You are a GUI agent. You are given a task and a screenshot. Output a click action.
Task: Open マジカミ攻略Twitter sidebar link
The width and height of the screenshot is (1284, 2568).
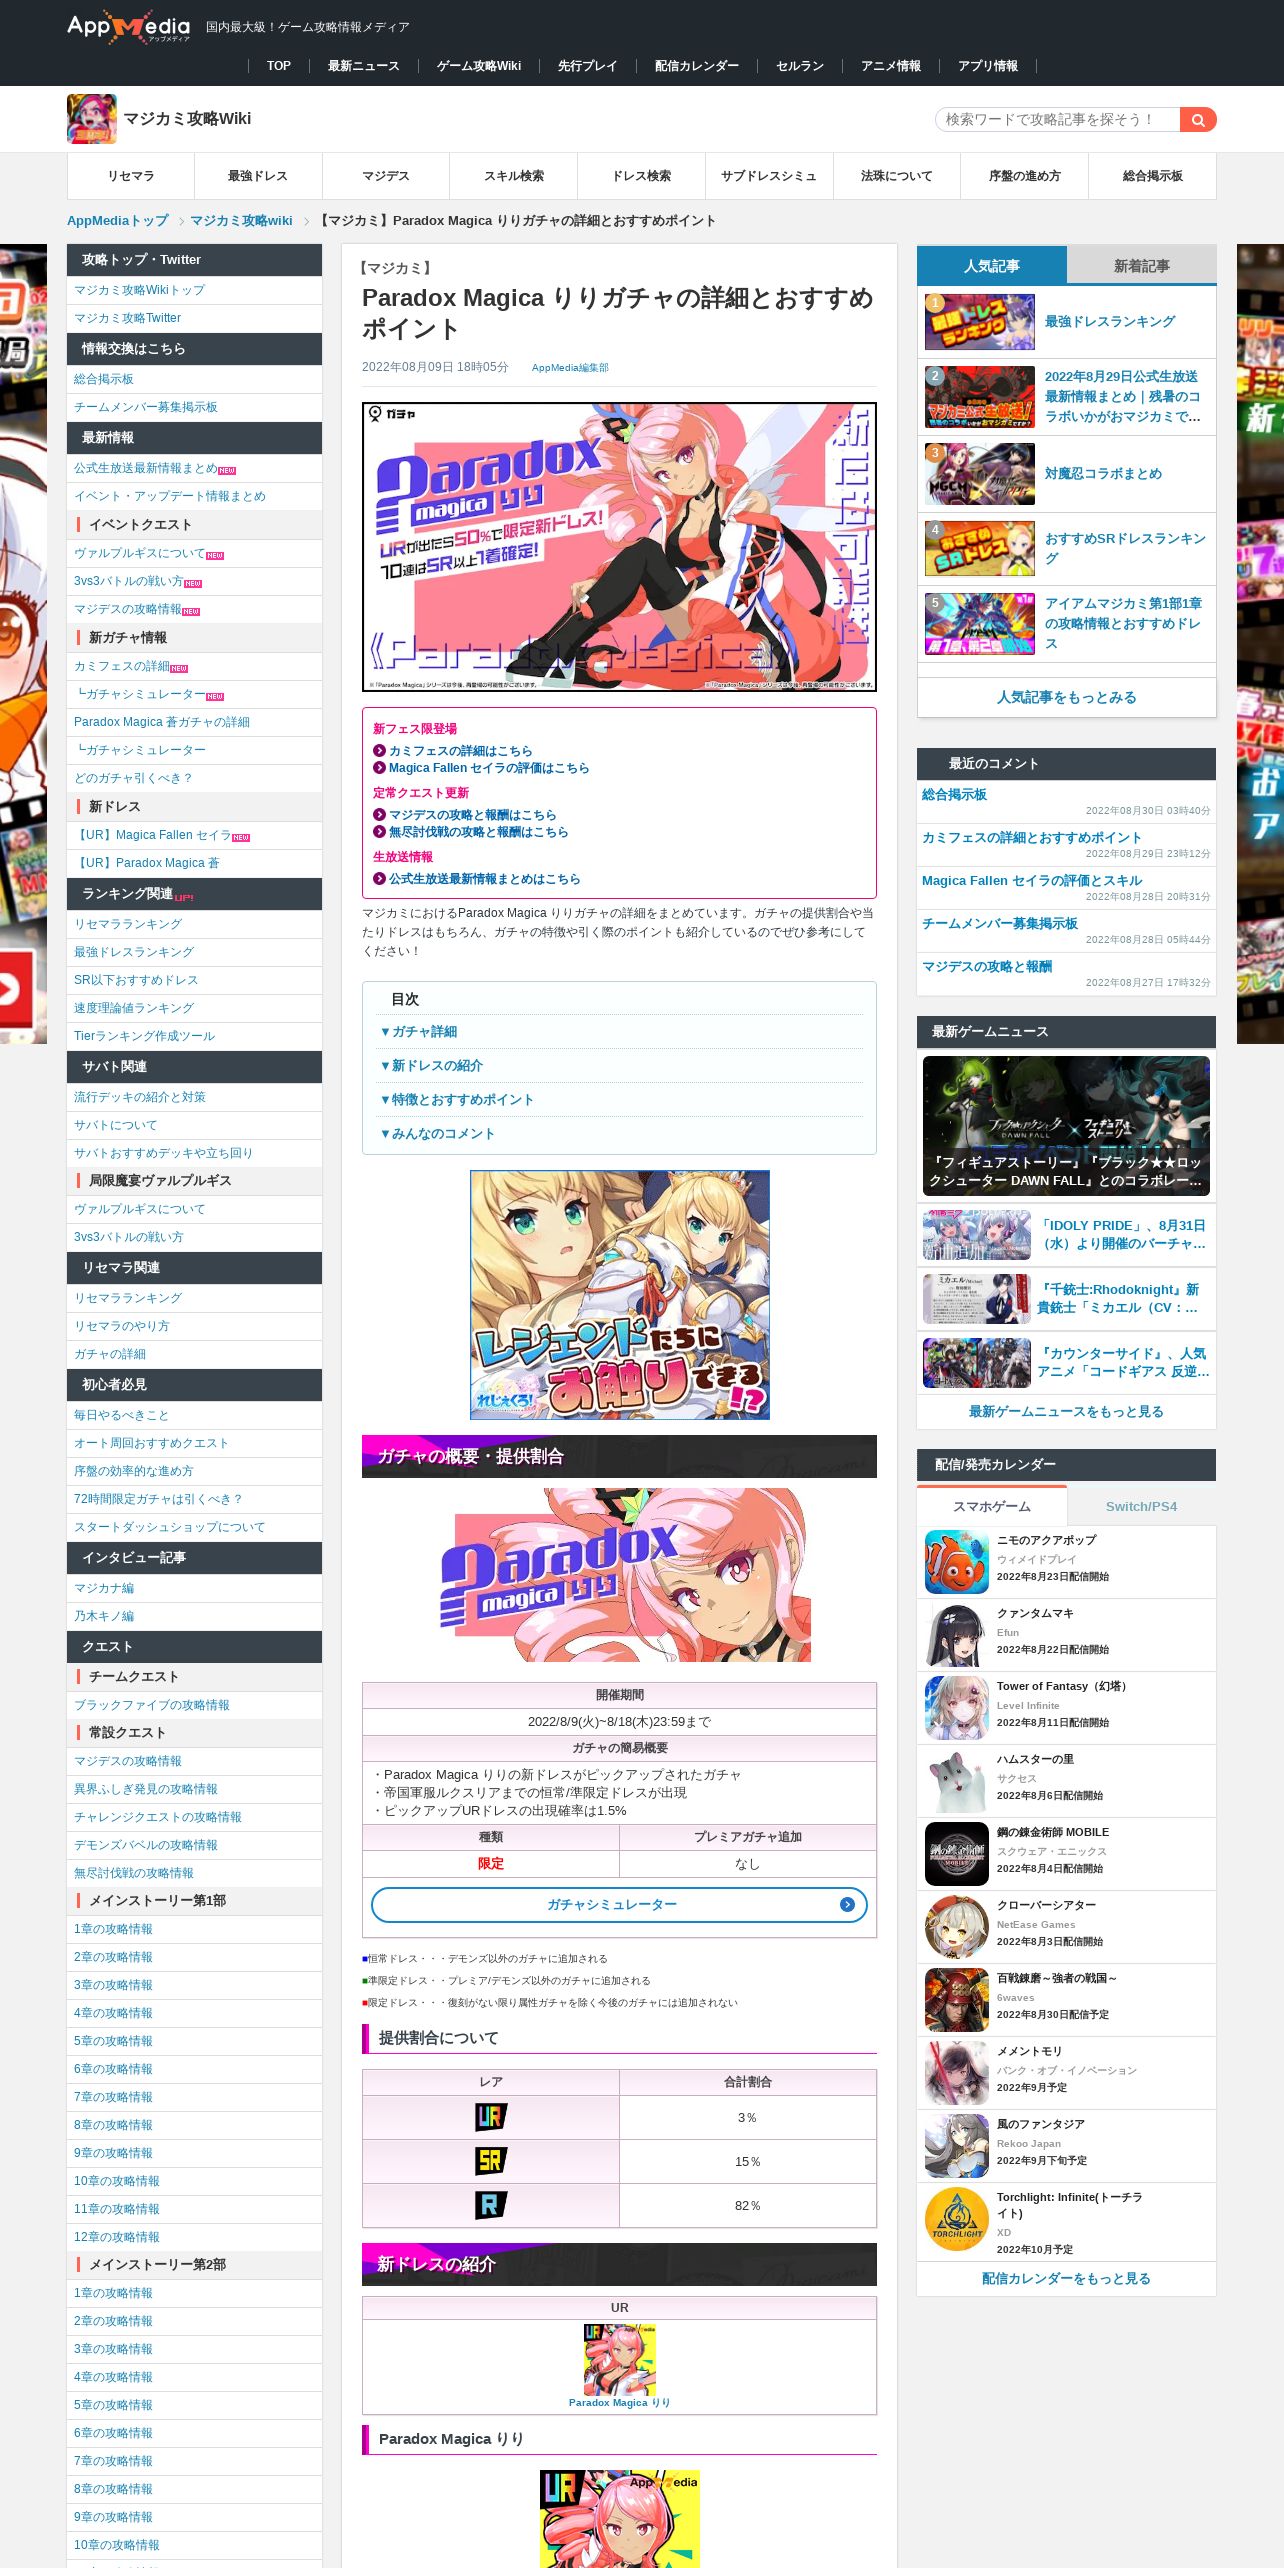coord(127,318)
